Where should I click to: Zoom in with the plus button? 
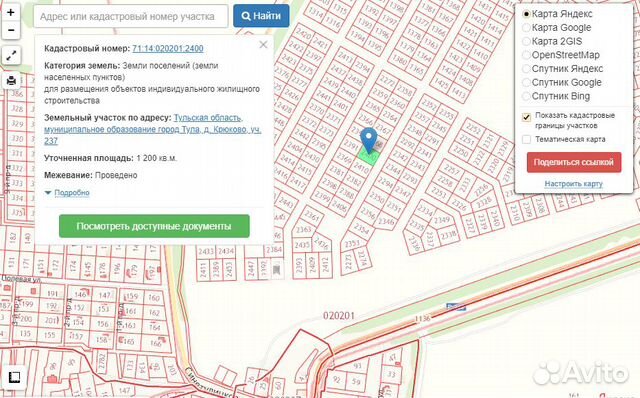(x=11, y=13)
